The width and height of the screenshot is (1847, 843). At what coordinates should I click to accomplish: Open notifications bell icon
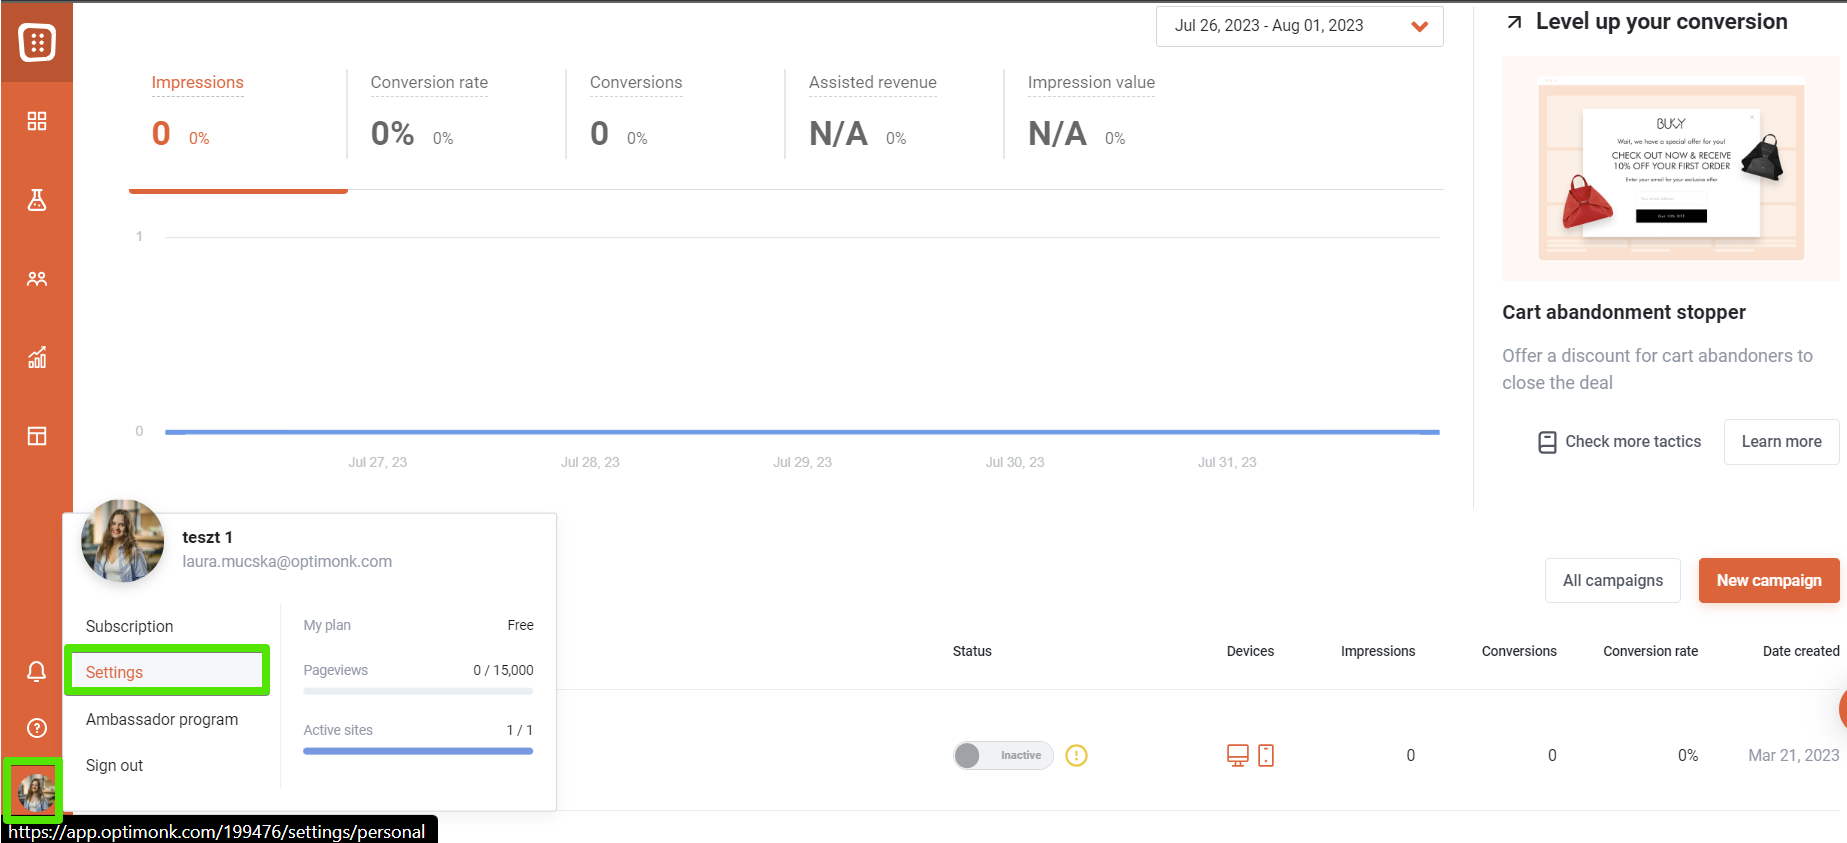37,671
